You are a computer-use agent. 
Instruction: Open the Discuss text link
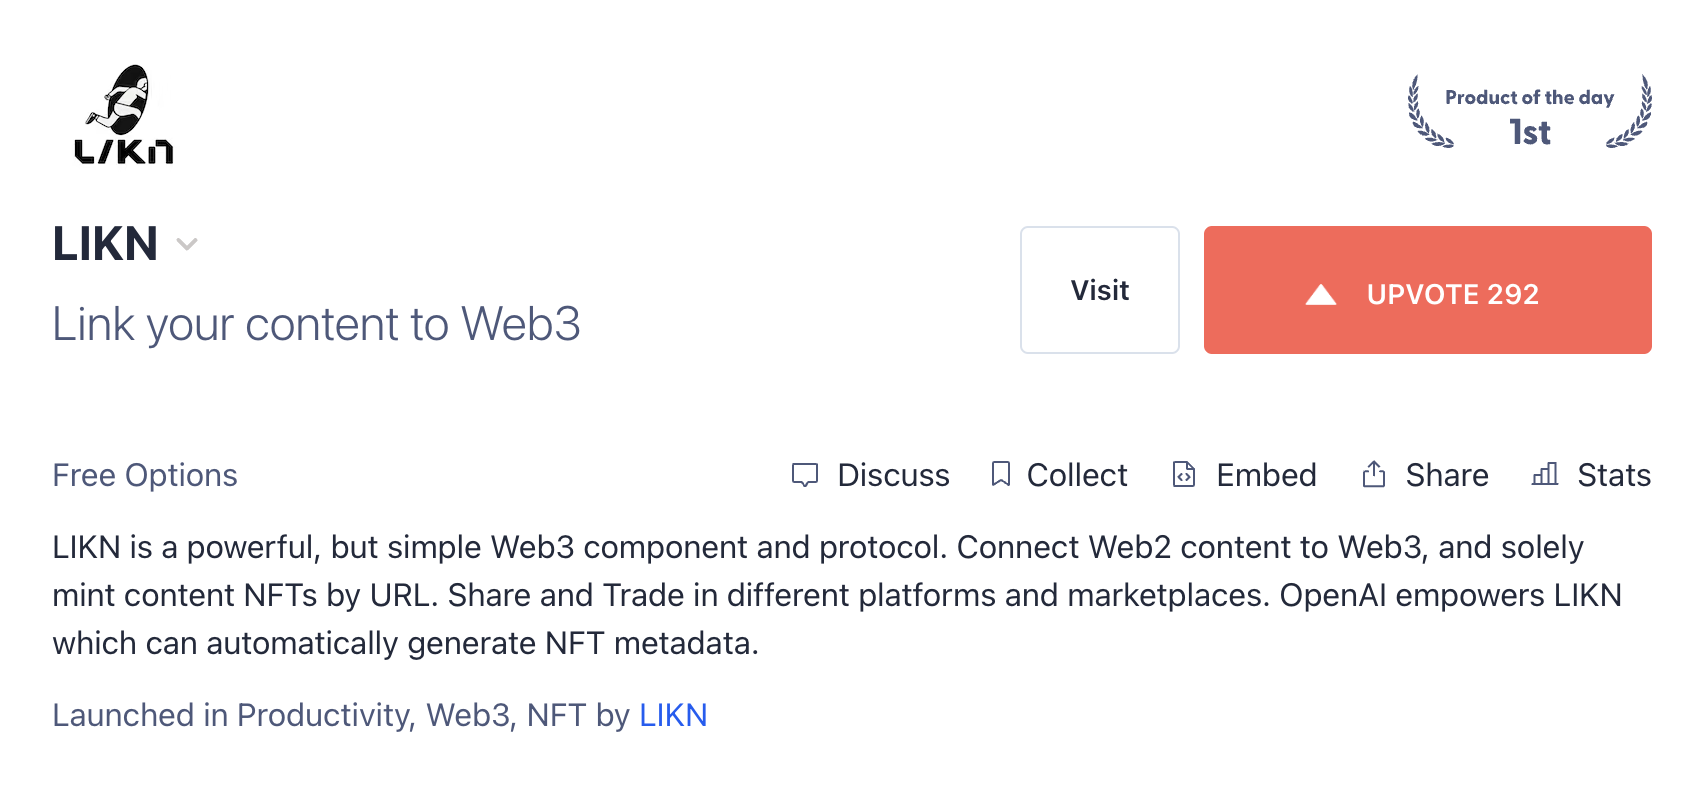tap(893, 475)
